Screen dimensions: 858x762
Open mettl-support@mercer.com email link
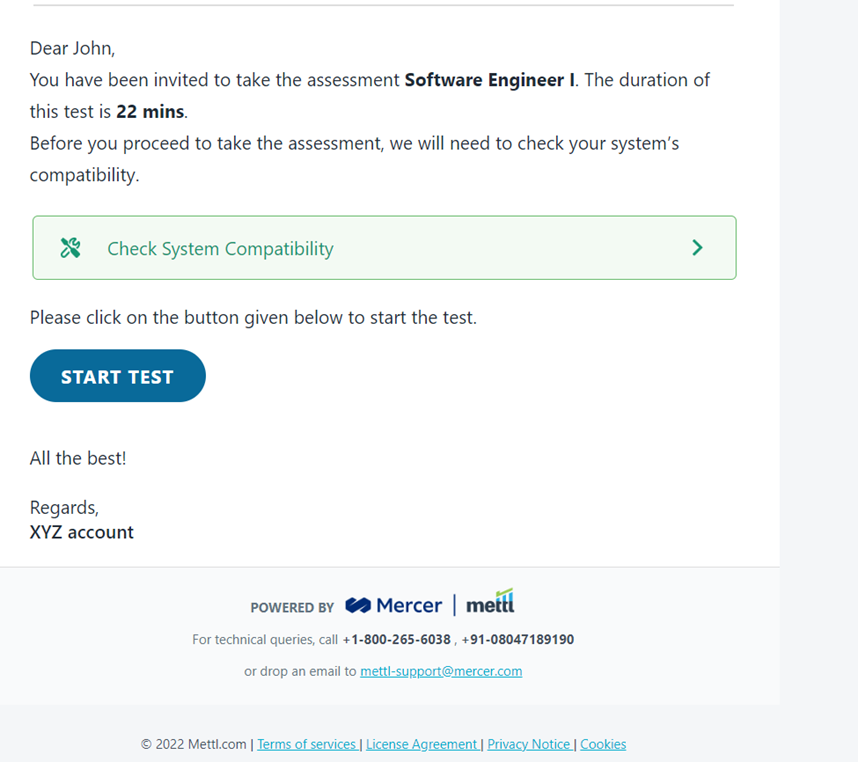(441, 671)
